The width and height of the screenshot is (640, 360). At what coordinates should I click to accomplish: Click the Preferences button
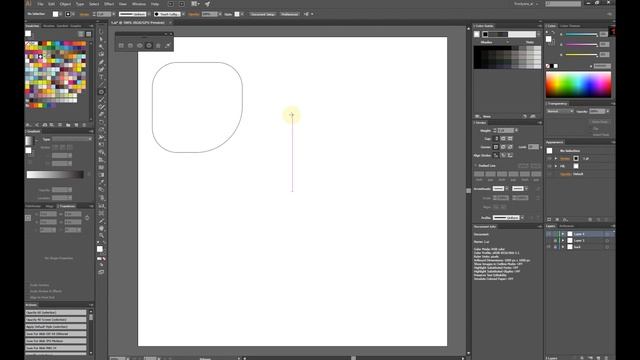click(289, 14)
